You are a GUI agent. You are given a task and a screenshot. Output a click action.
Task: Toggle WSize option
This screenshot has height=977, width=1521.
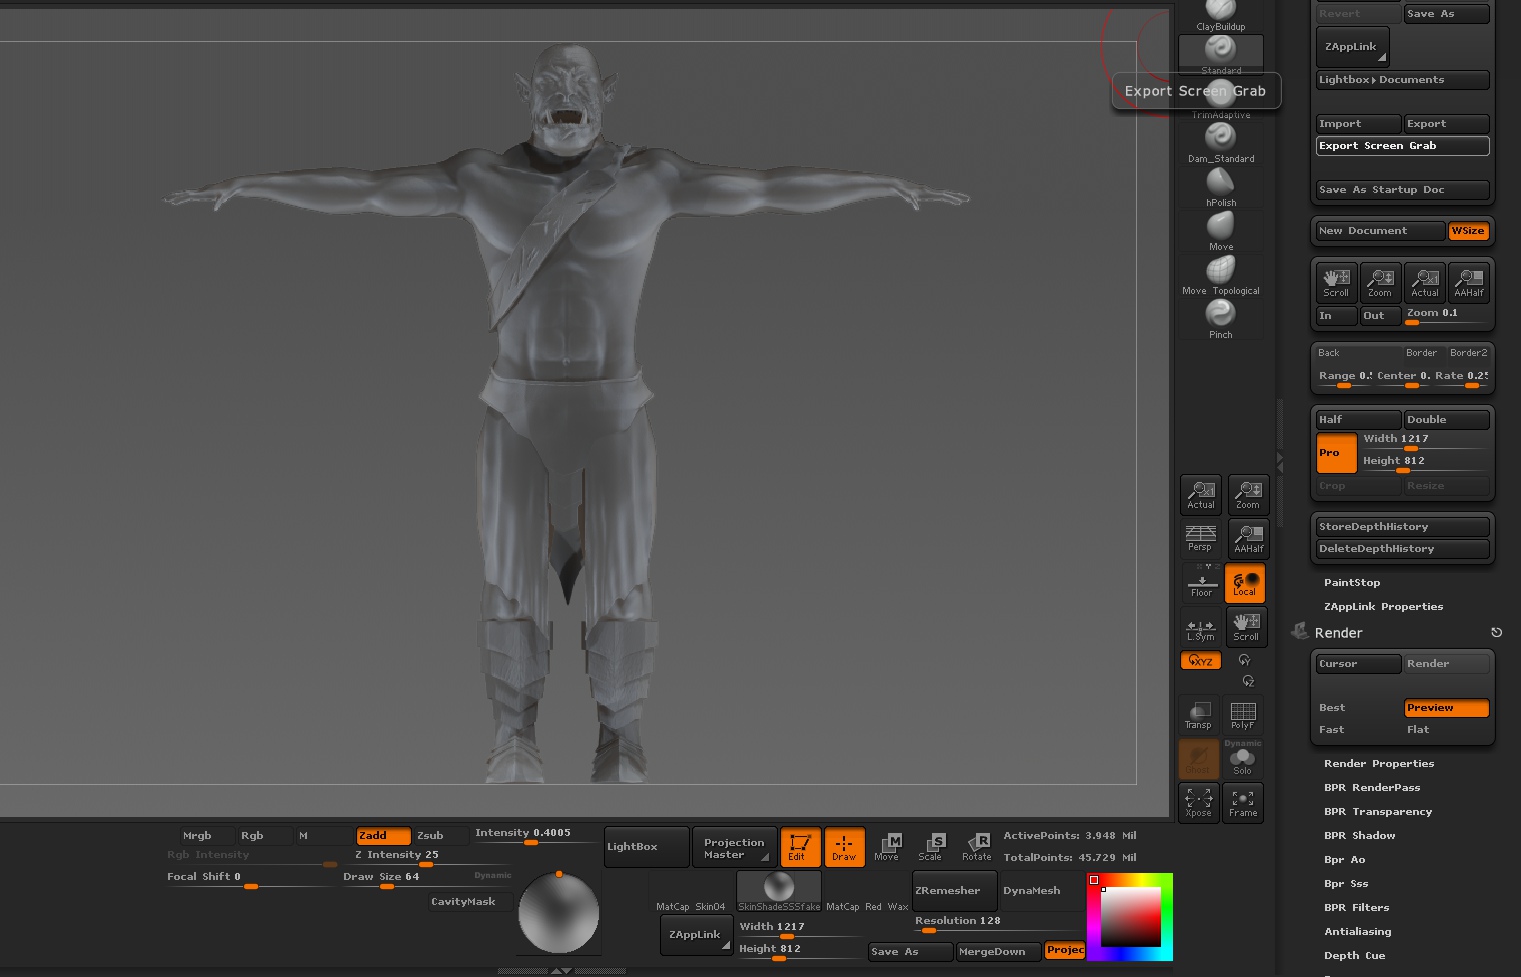[1468, 231]
